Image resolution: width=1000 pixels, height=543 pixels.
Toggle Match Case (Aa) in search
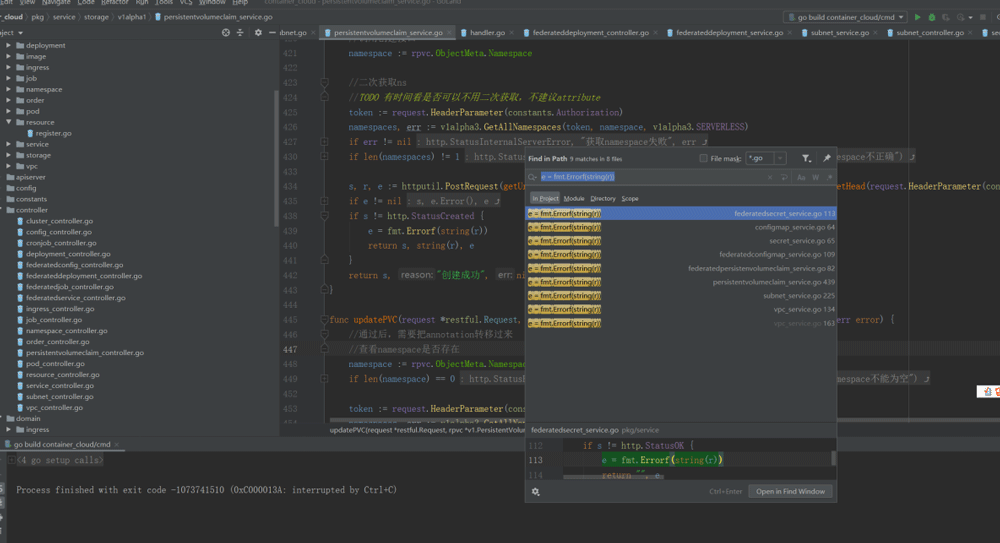[x=801, y=177]
